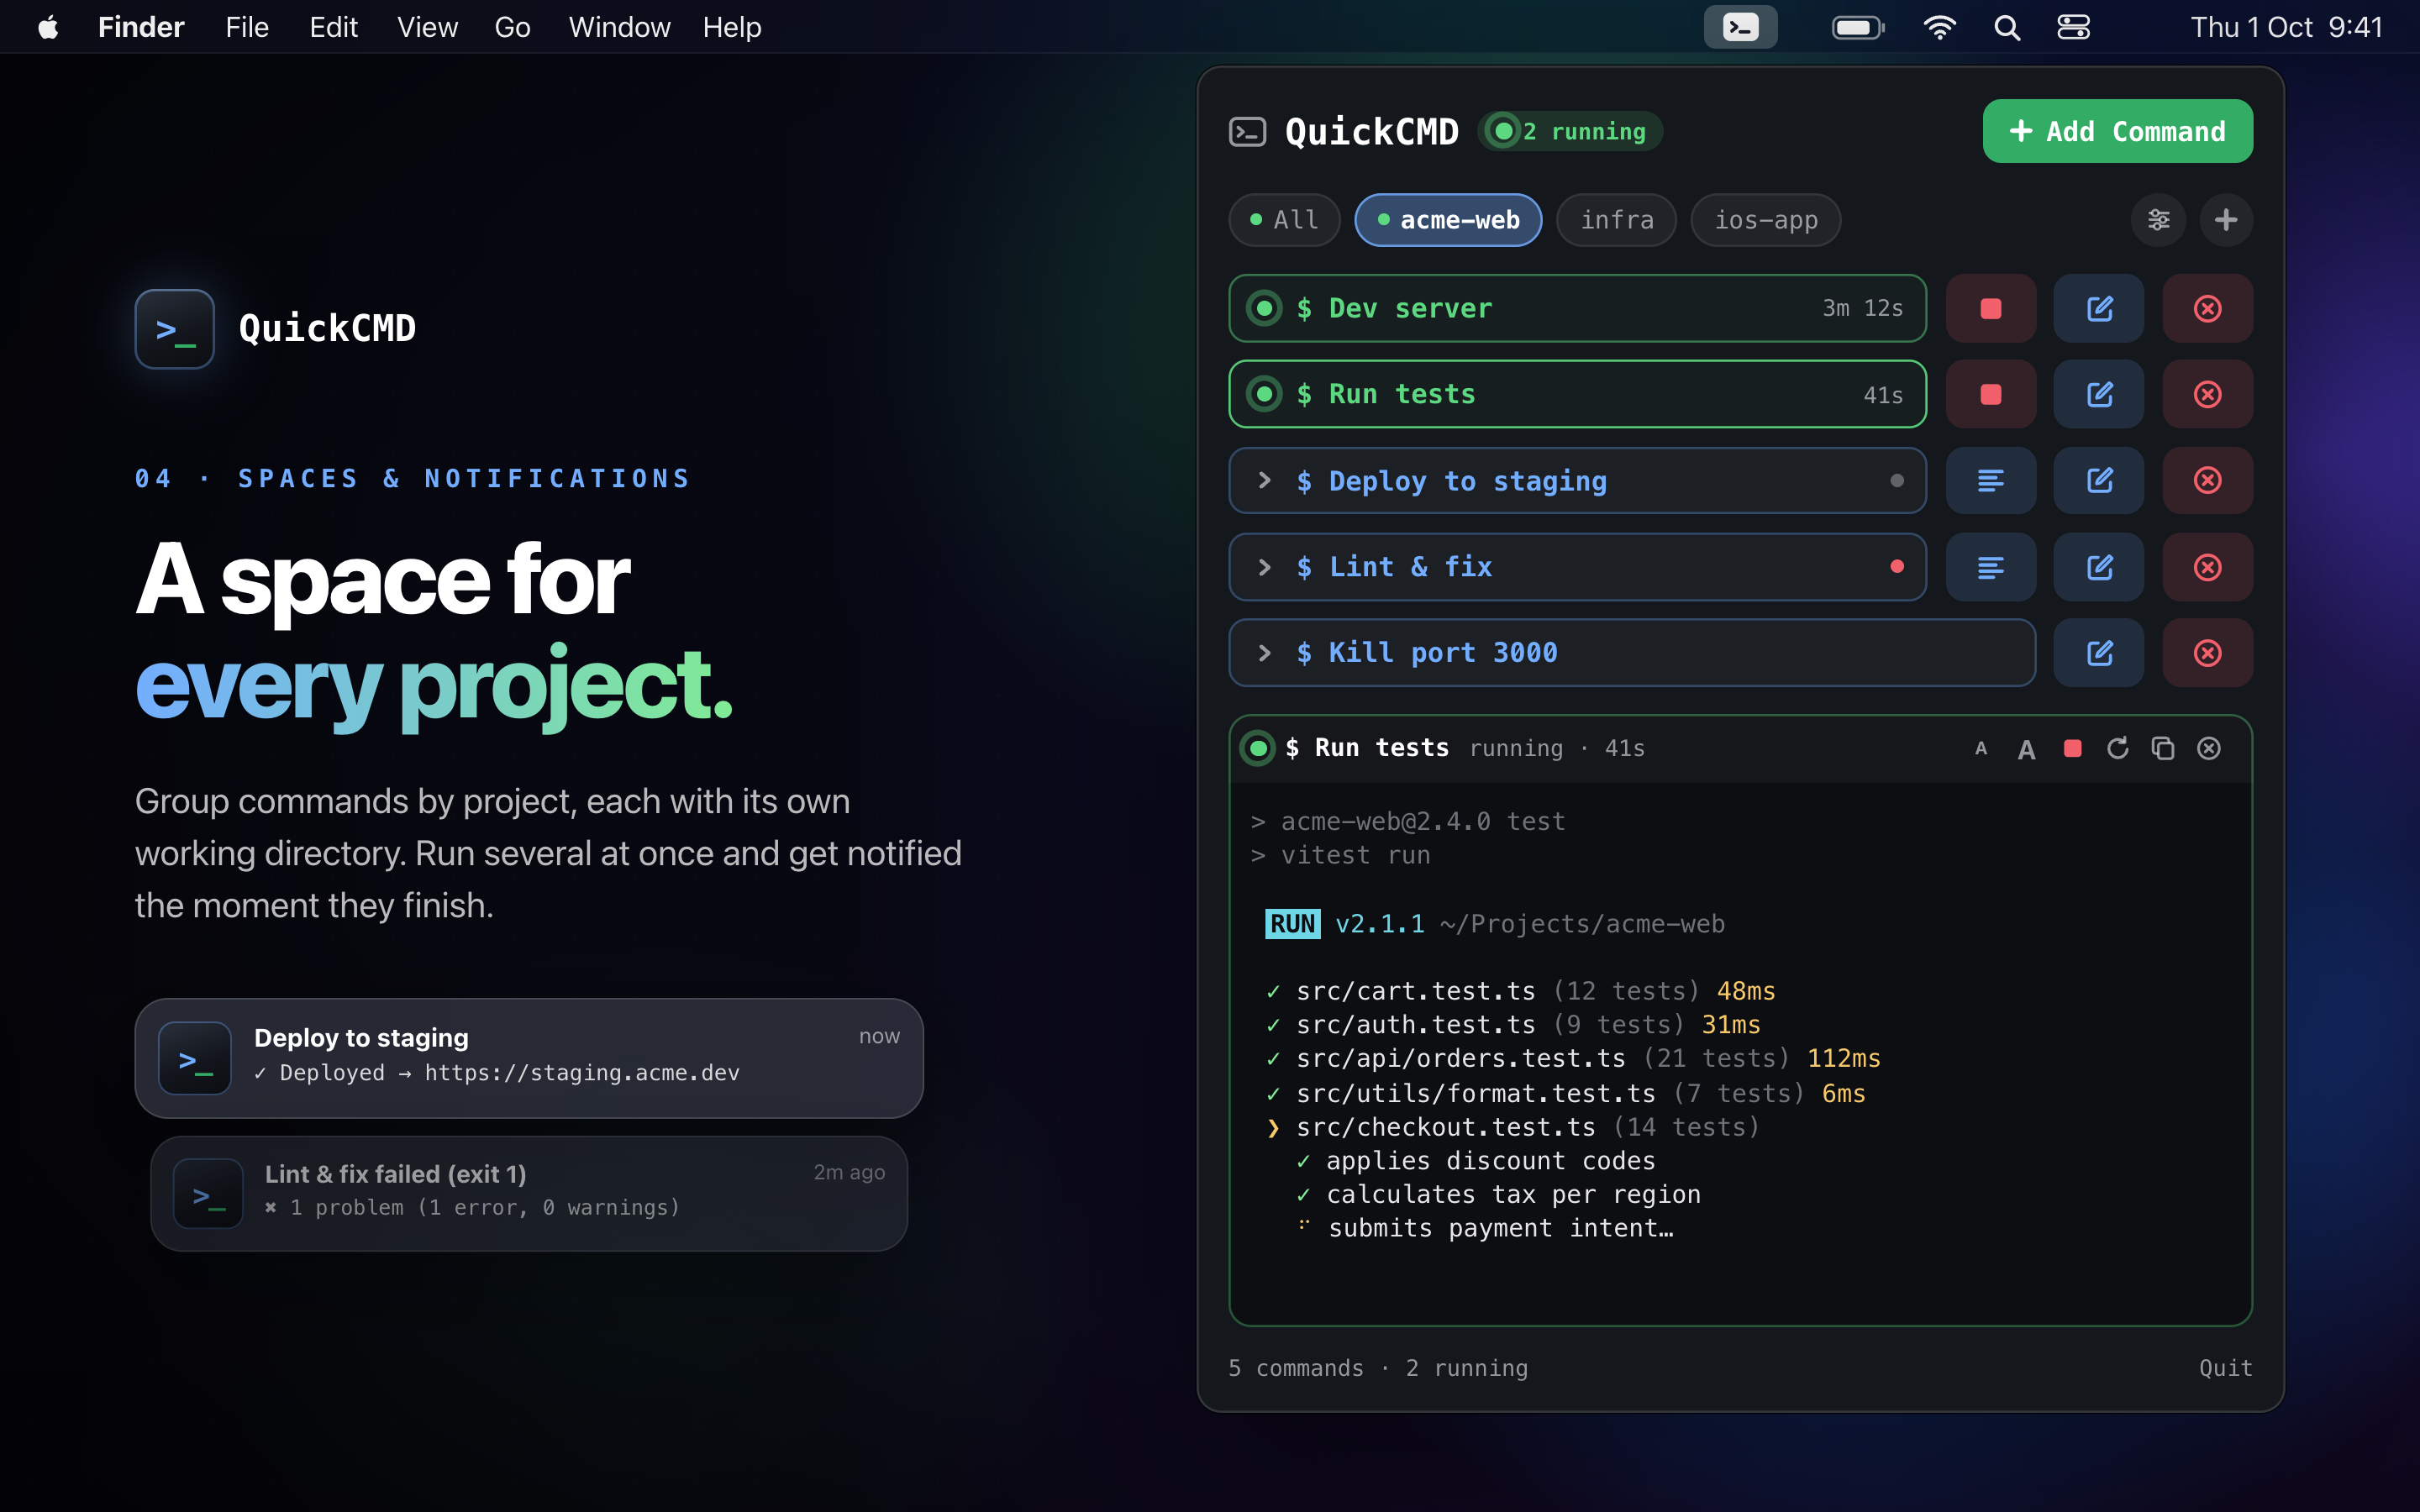Screen dimensions: 2420x1512
Task: Click the QuickCMD logo icon on left
Action: (175, 329)
